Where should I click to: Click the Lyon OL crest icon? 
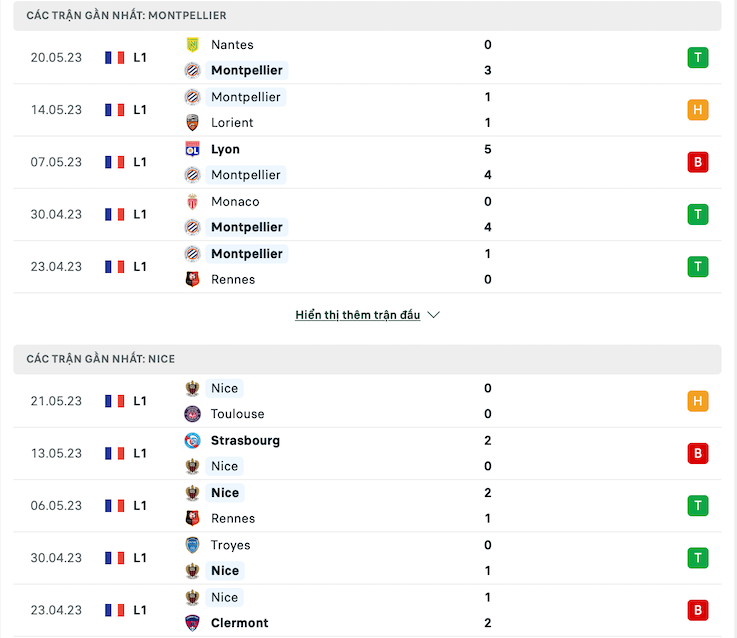192,150
